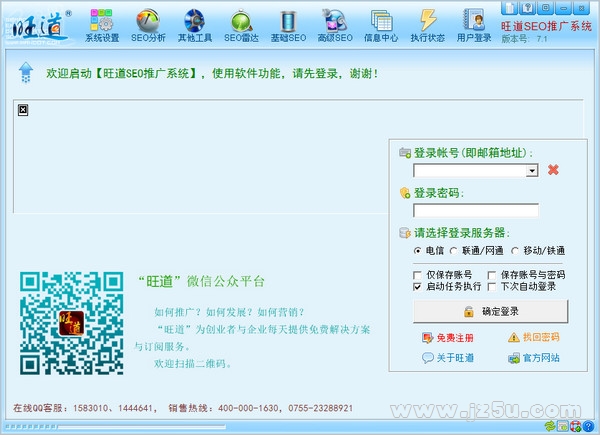Expand the login account dropdown arrow
Viewport: 600px width, 435px height.
[532, 171]
